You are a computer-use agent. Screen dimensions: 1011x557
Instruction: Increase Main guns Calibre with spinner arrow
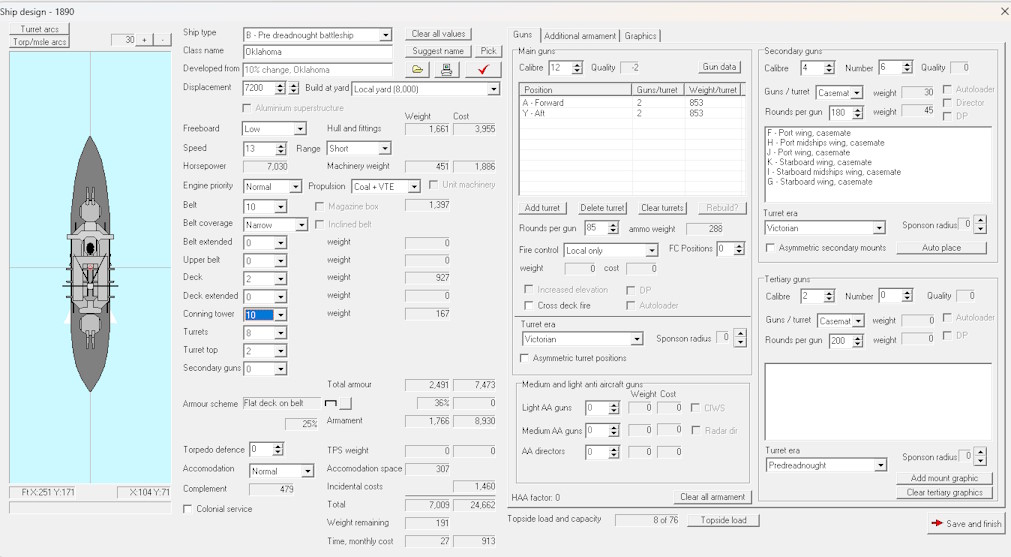click(x=577, y=64)
